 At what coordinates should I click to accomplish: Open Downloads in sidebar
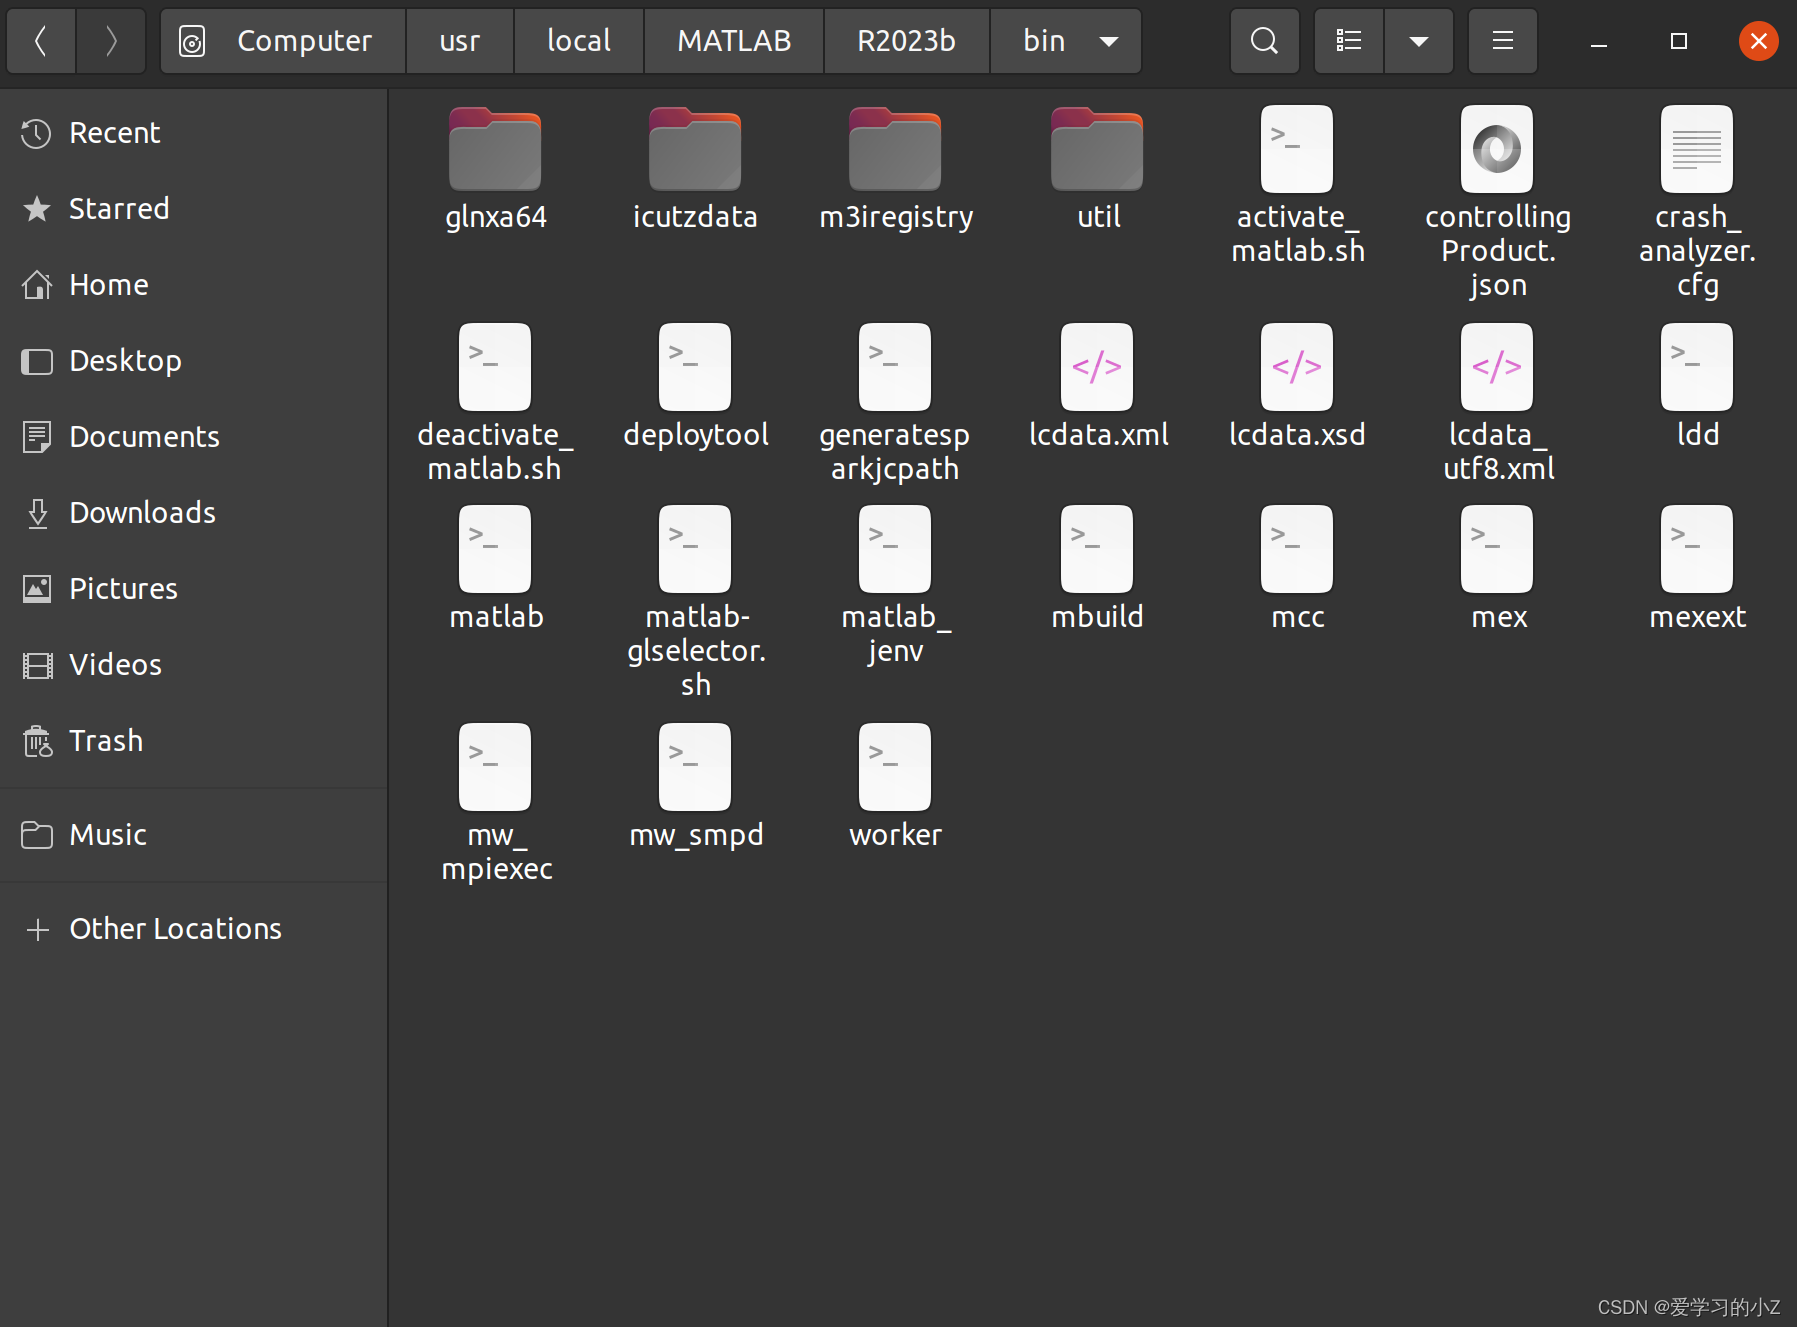194,513
